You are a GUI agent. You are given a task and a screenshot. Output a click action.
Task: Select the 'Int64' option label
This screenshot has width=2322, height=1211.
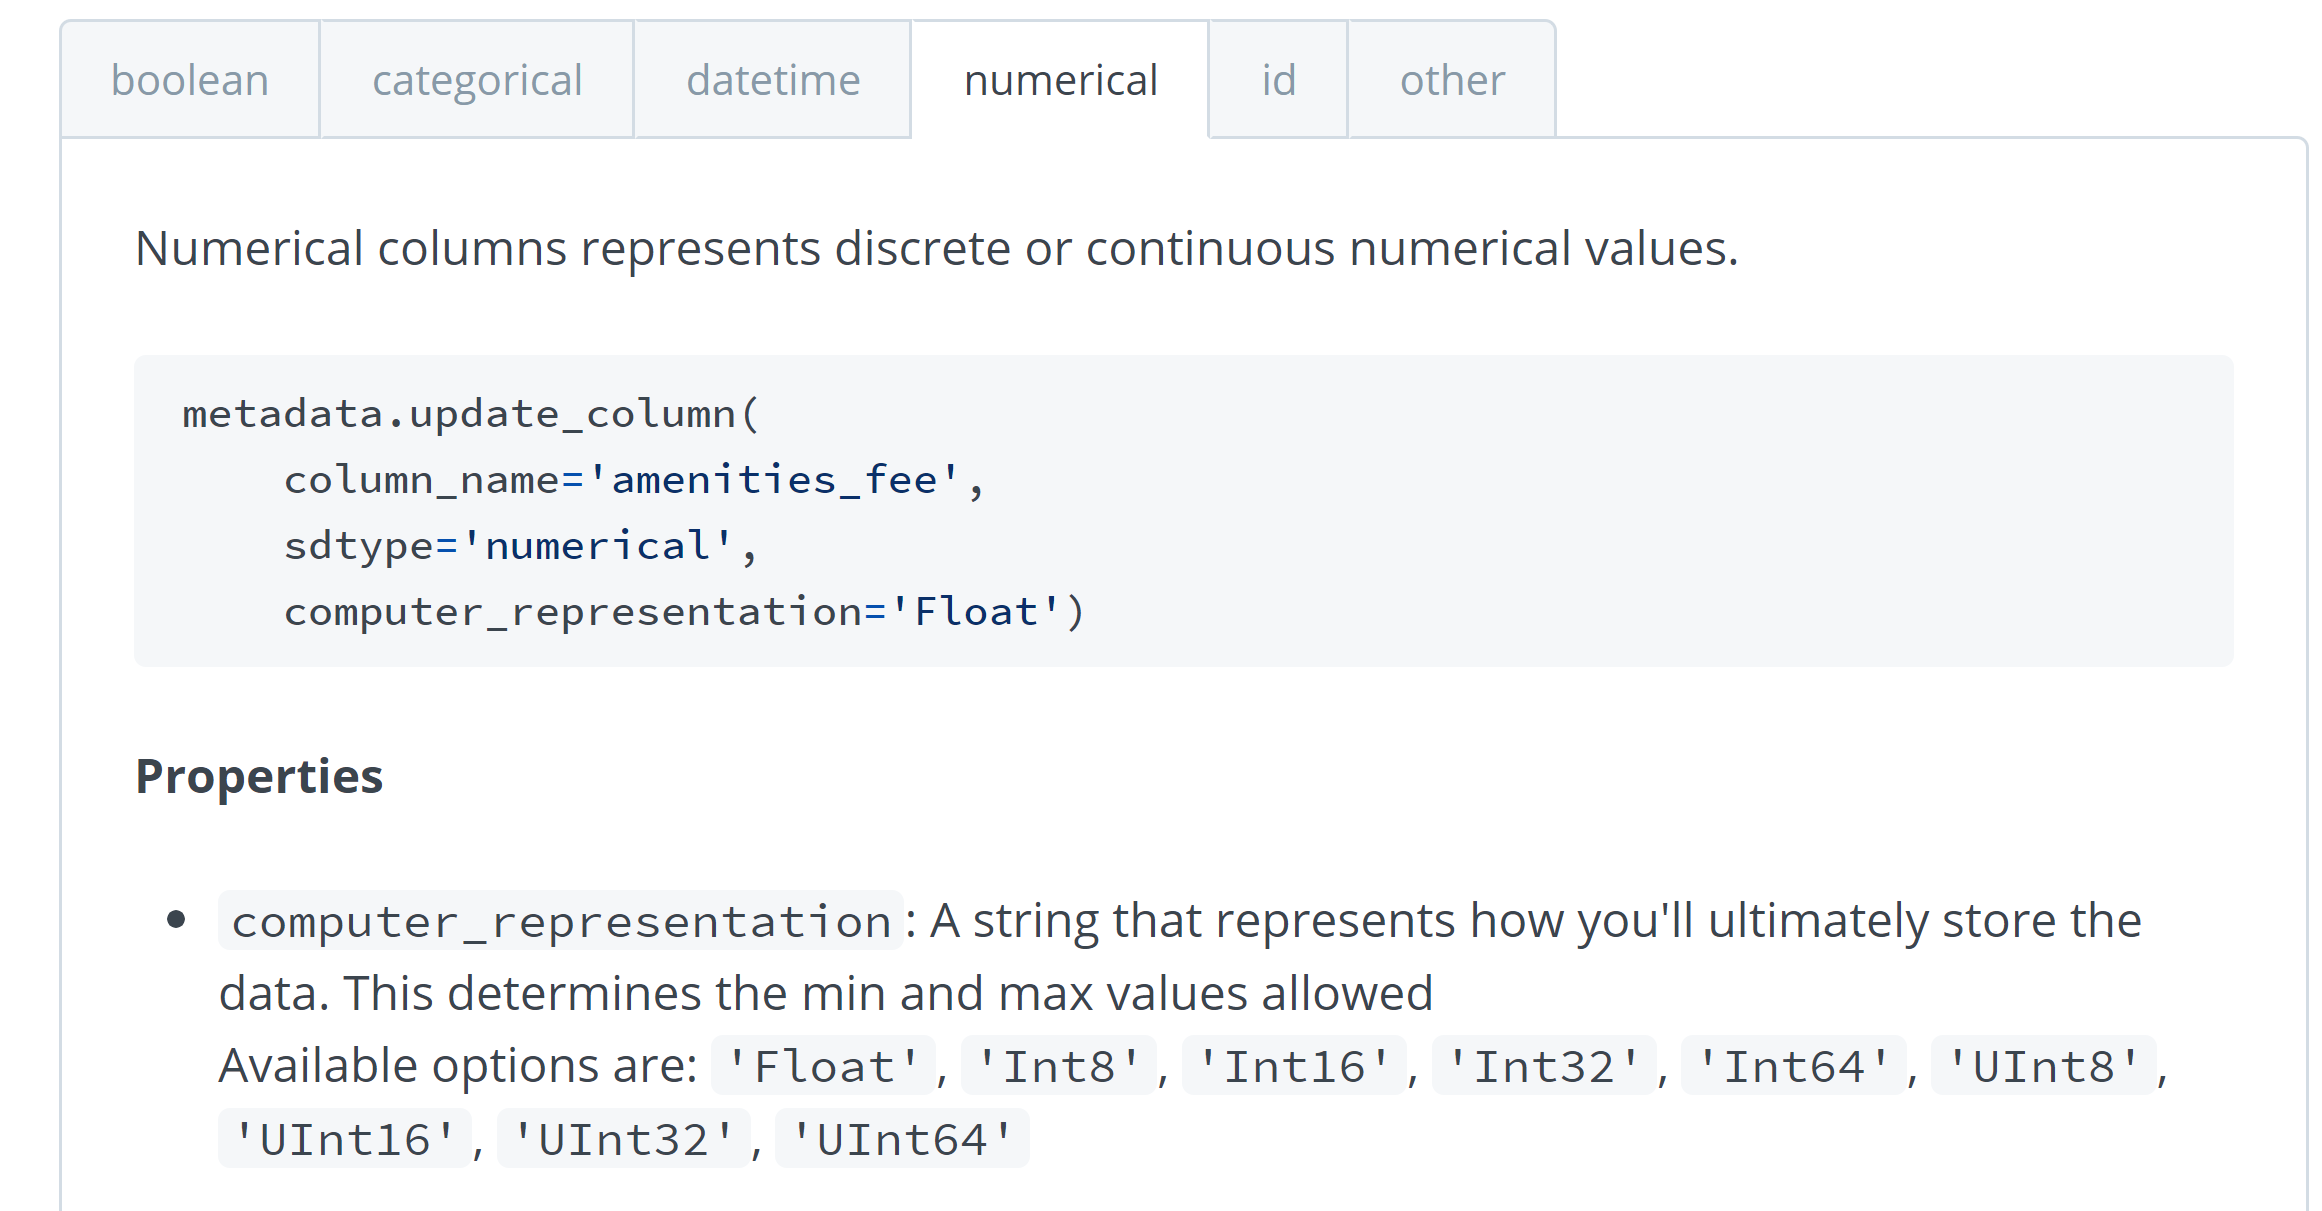click(x=1795, y=1064)
